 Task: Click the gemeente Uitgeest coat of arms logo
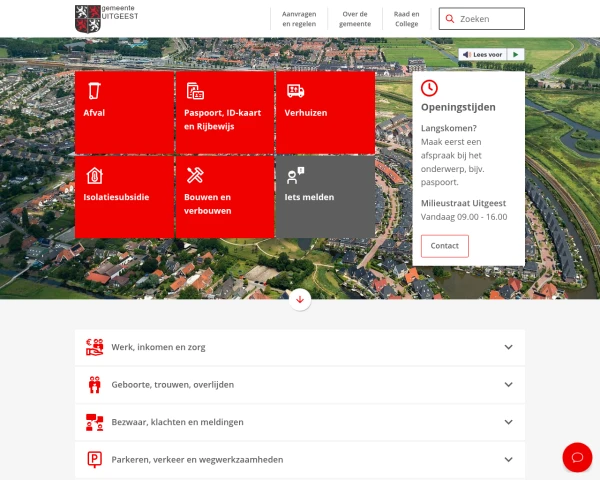click(x=88, y=18)
